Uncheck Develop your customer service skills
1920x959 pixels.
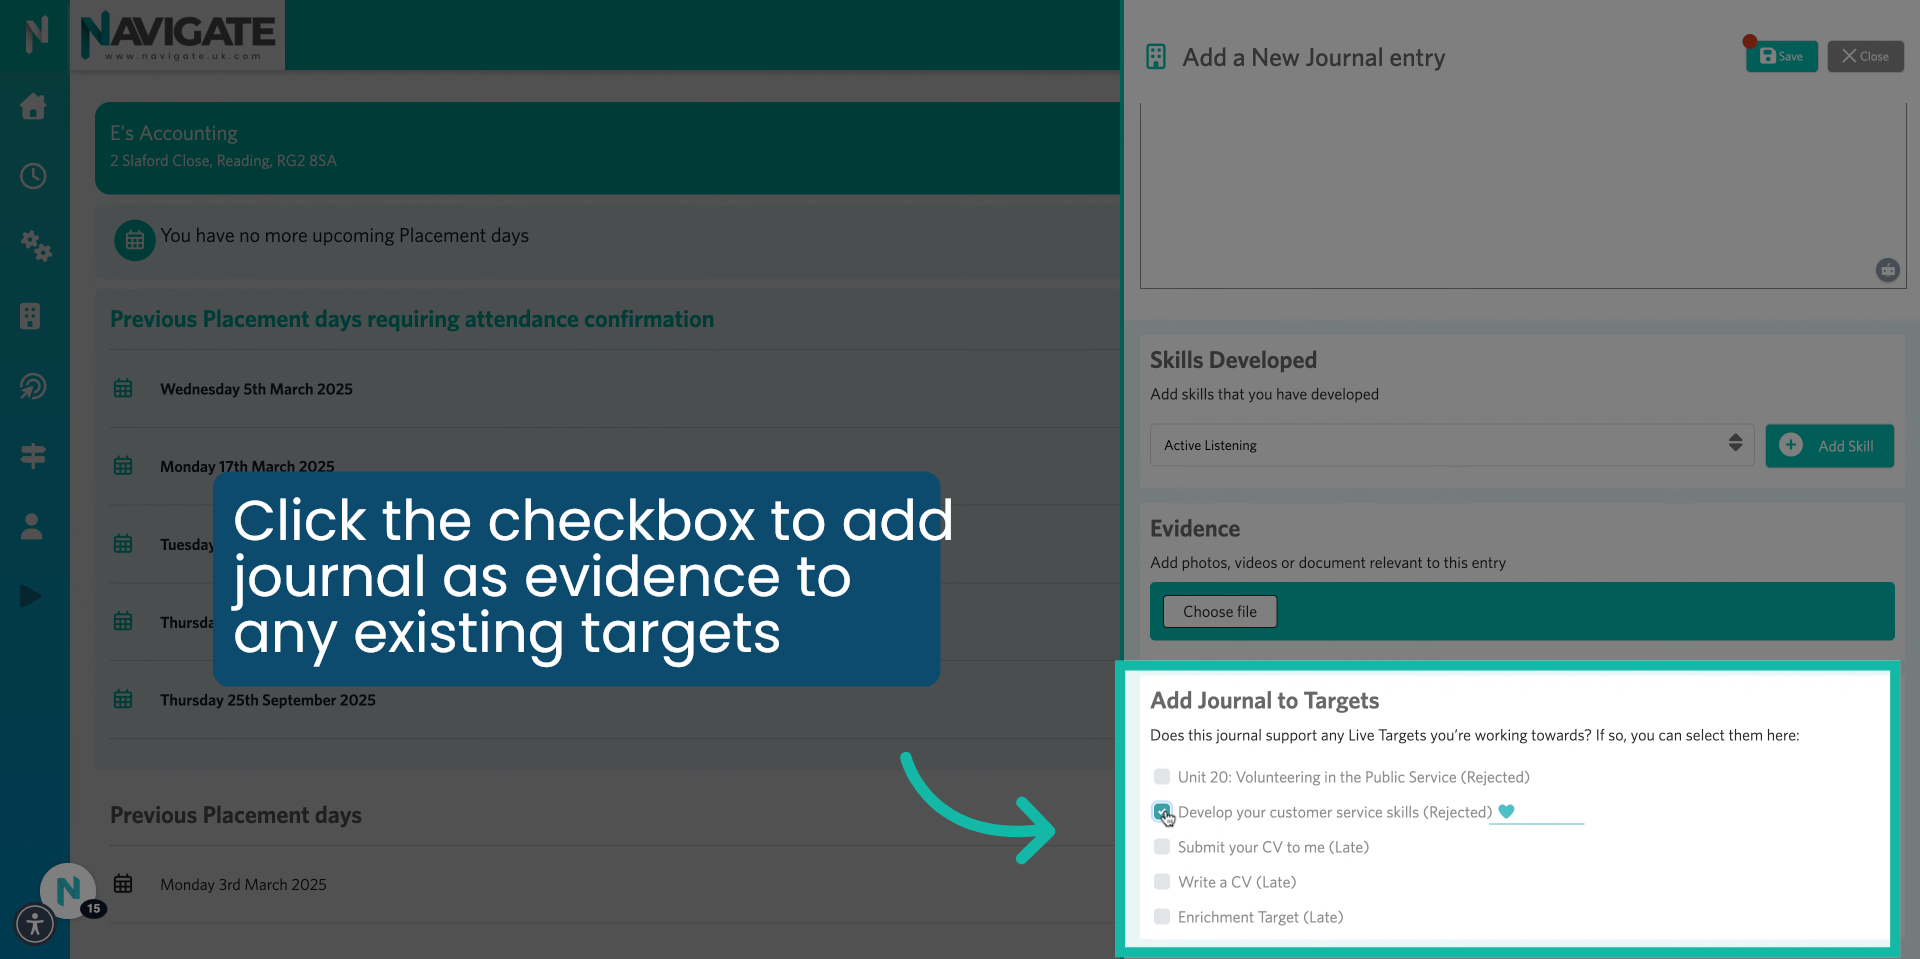(1162, 812)
